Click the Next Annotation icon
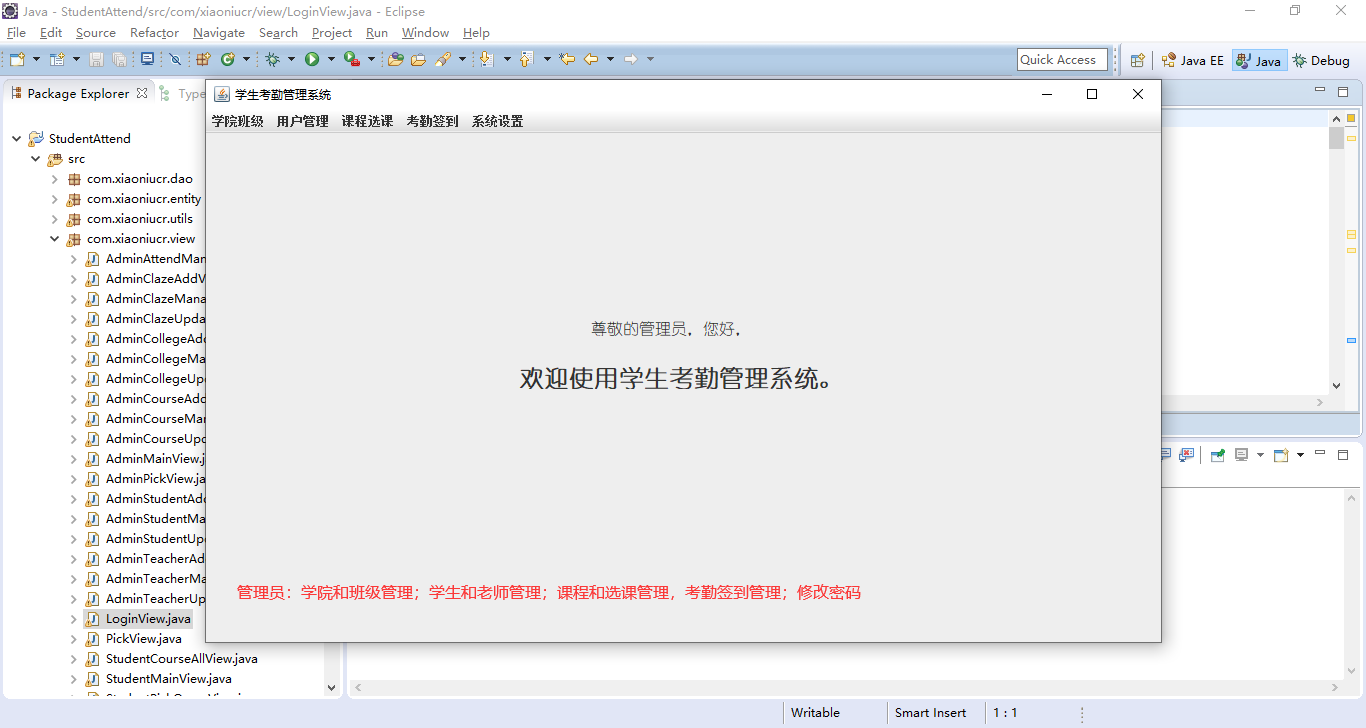 tap(486, 59)
